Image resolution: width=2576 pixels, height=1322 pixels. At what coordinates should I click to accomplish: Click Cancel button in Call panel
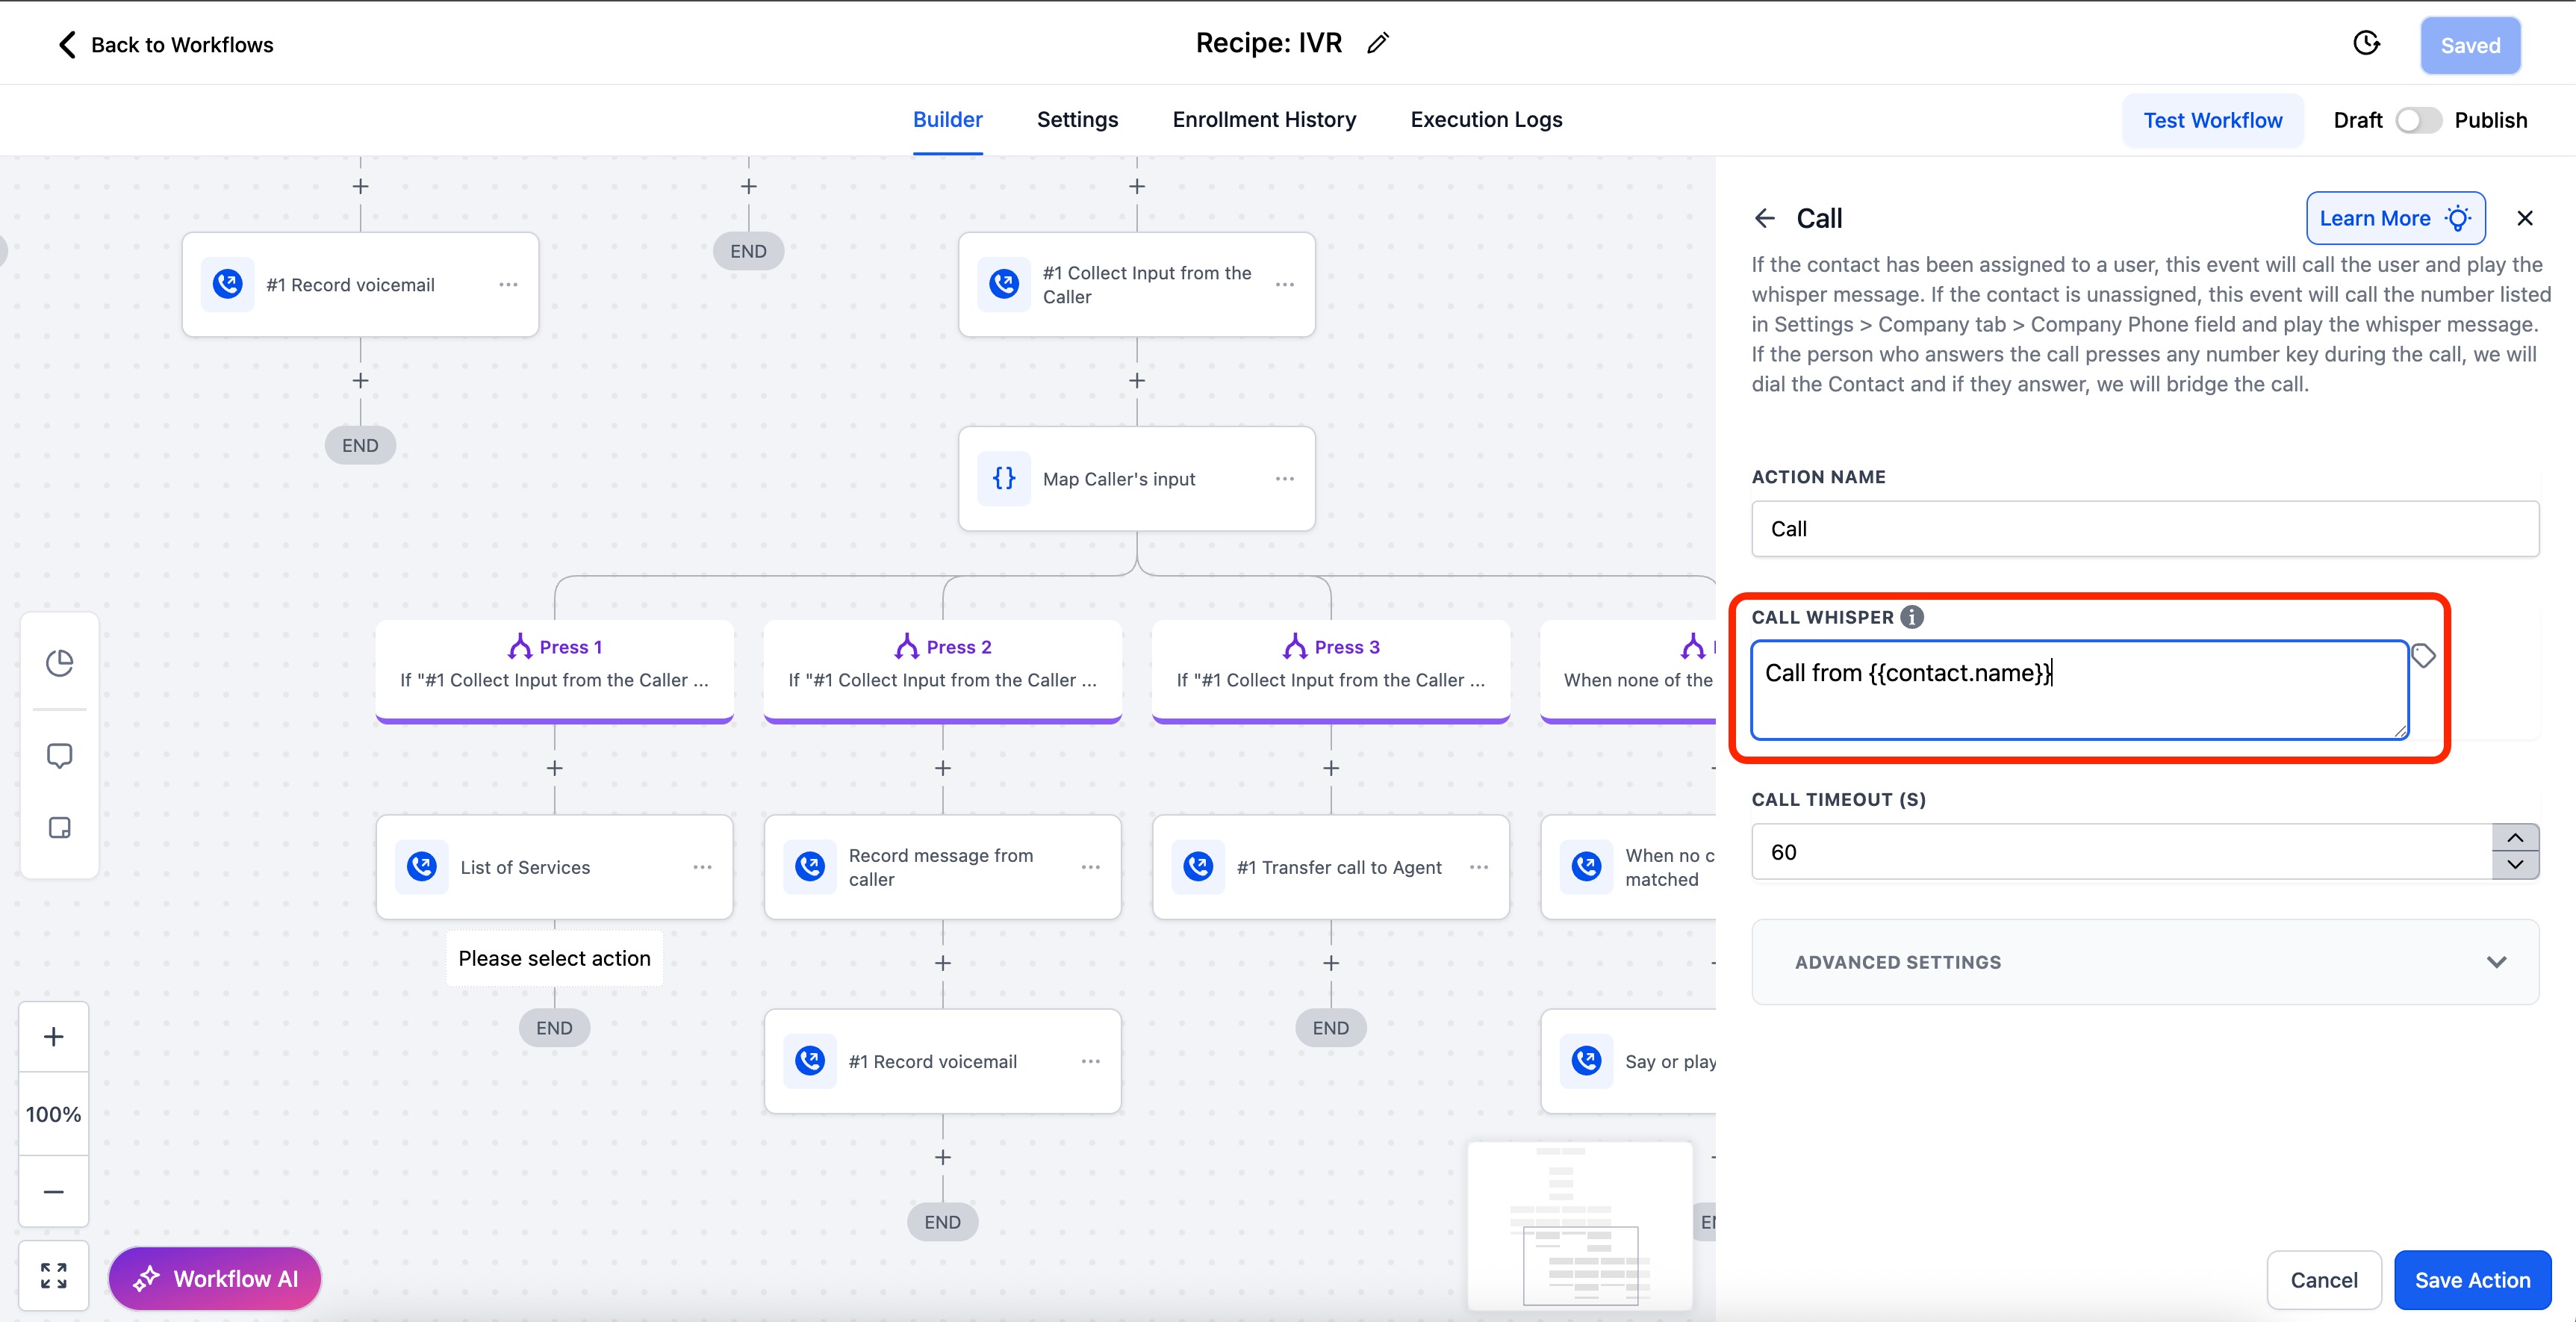pos(2323,1279)
